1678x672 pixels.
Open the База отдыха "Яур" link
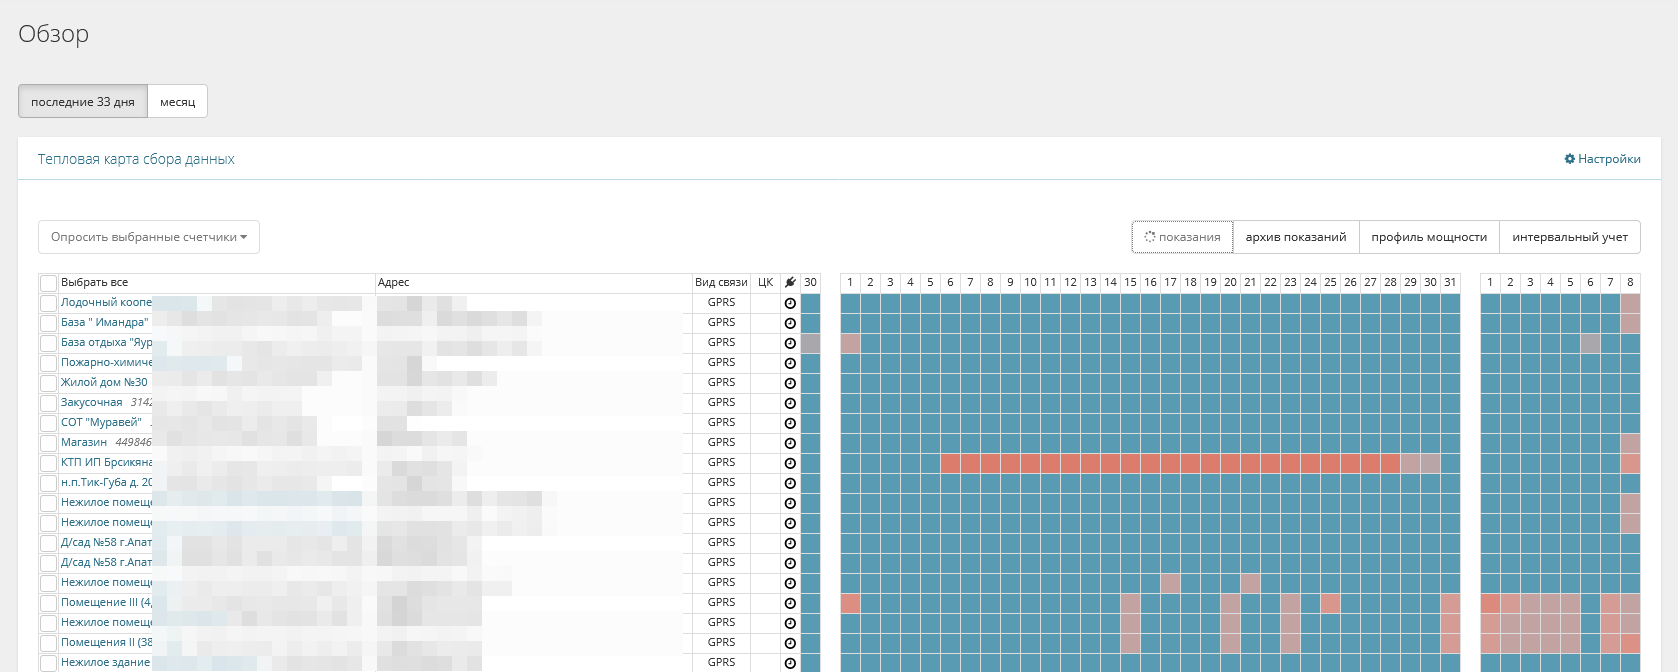[106, 342]
